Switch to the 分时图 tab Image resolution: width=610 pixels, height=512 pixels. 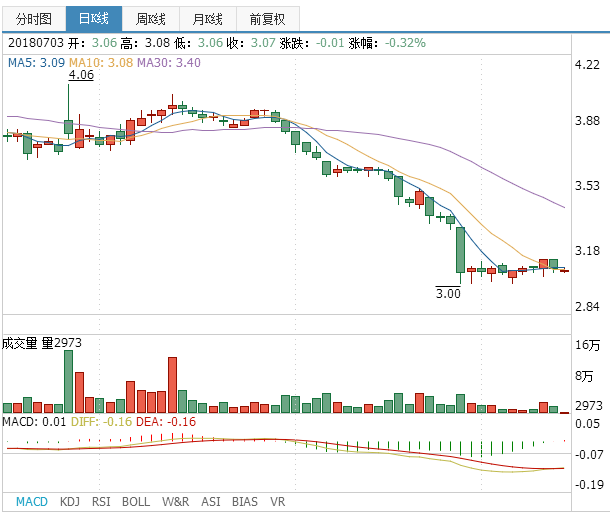tap(34, 19)
